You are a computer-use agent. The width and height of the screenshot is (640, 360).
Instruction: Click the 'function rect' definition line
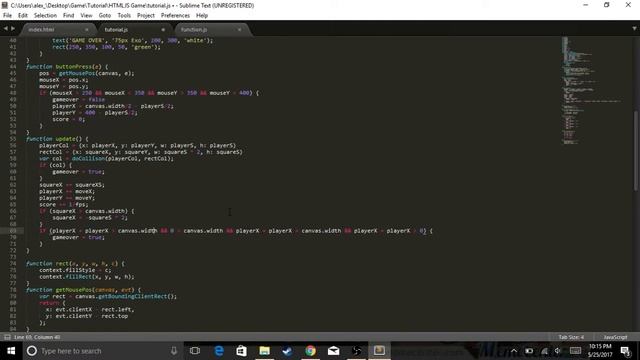[x=75, y=264]
